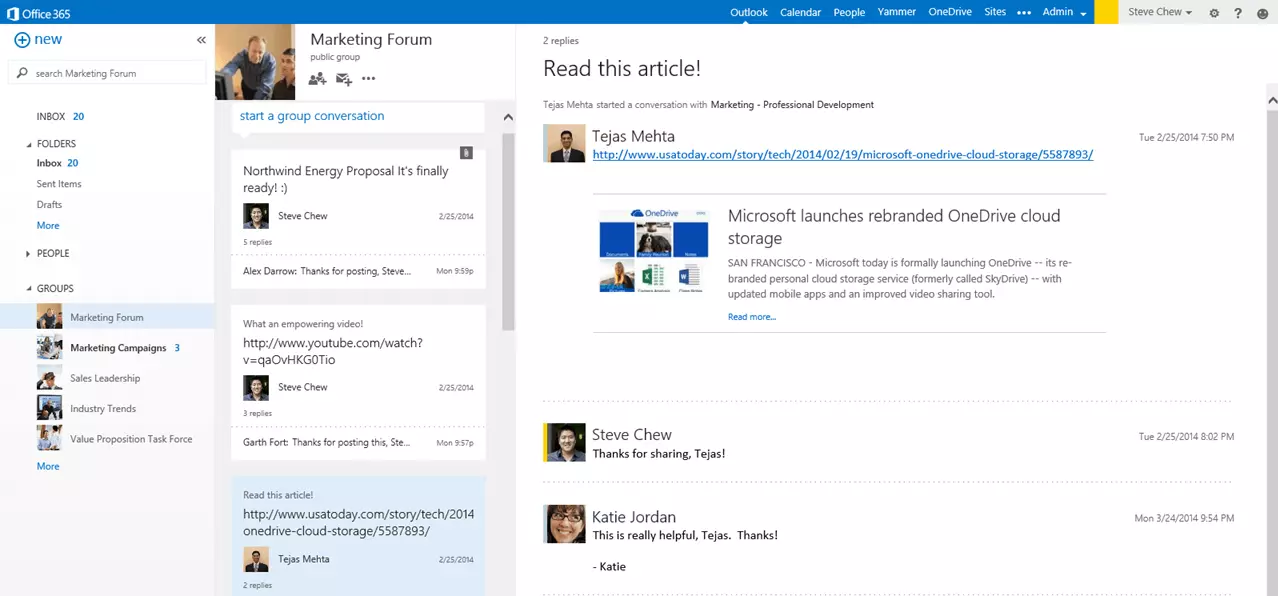This screenshot has width=1278, height=596.
Task: Open People from top navigation
Action: click(849, 12)
